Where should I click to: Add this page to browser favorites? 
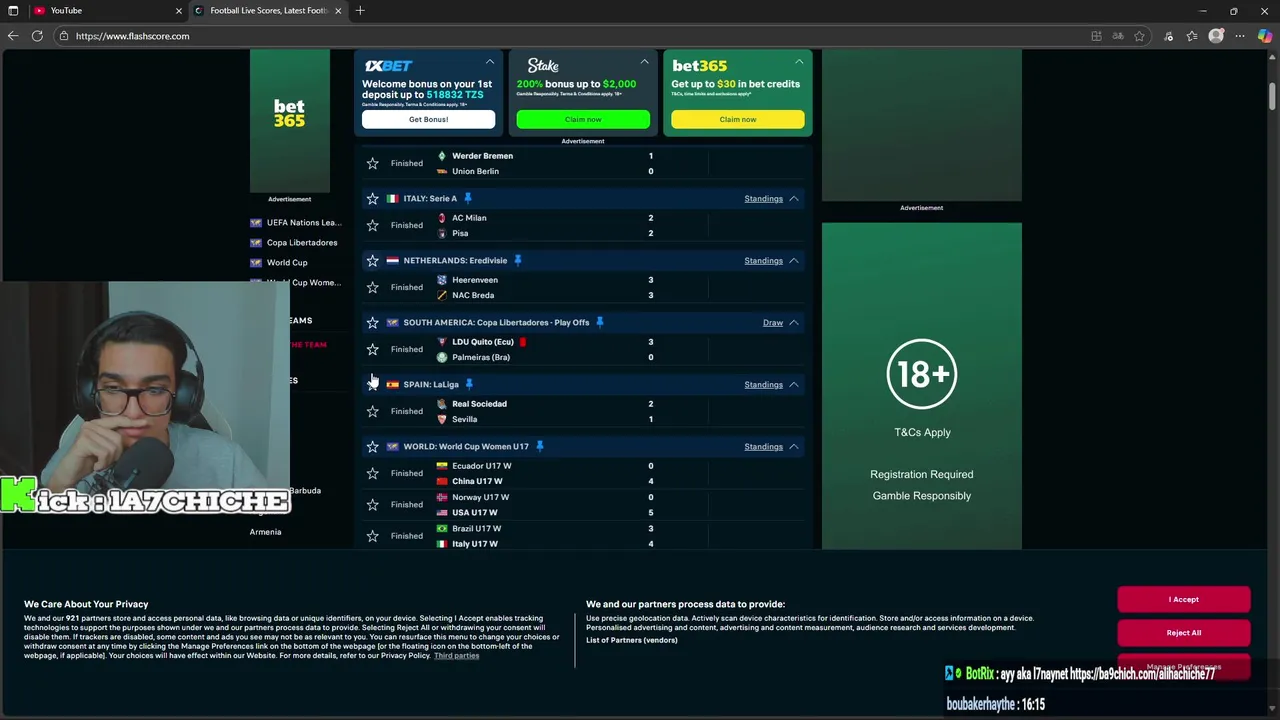pos(1139,36)
